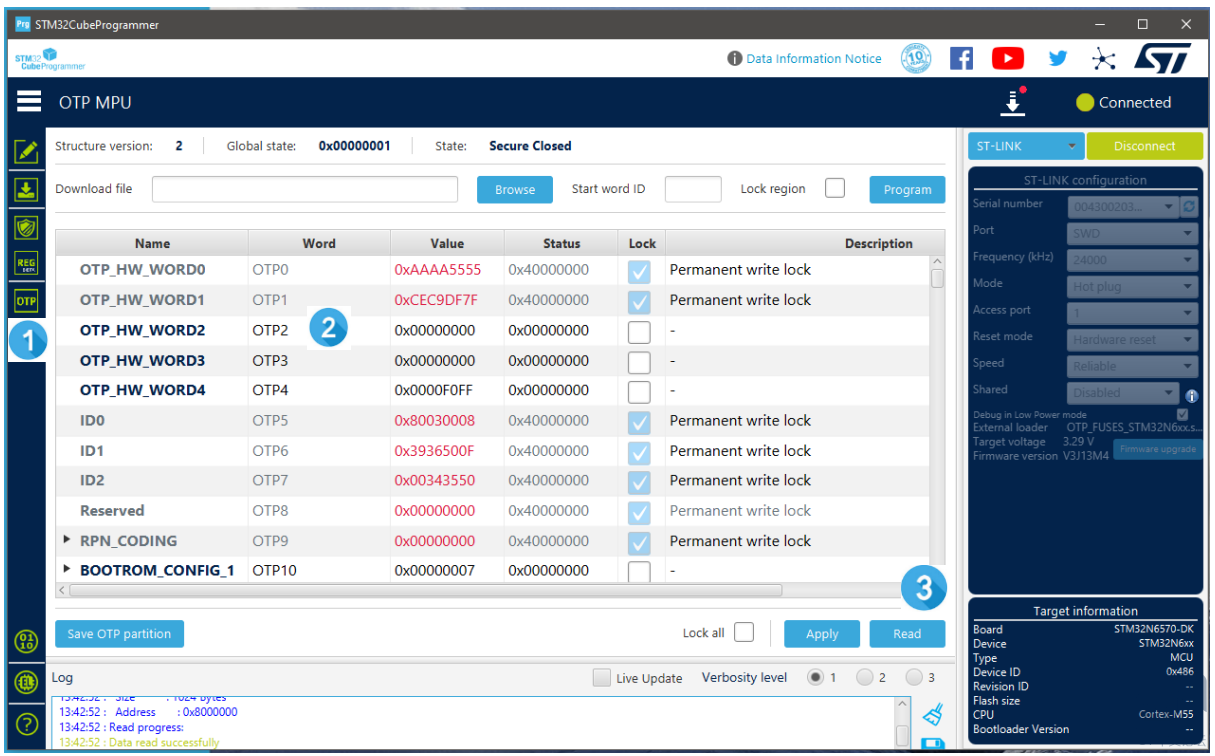
Task: Open the Option Bytes shield icon
Action: coord(26,226)
